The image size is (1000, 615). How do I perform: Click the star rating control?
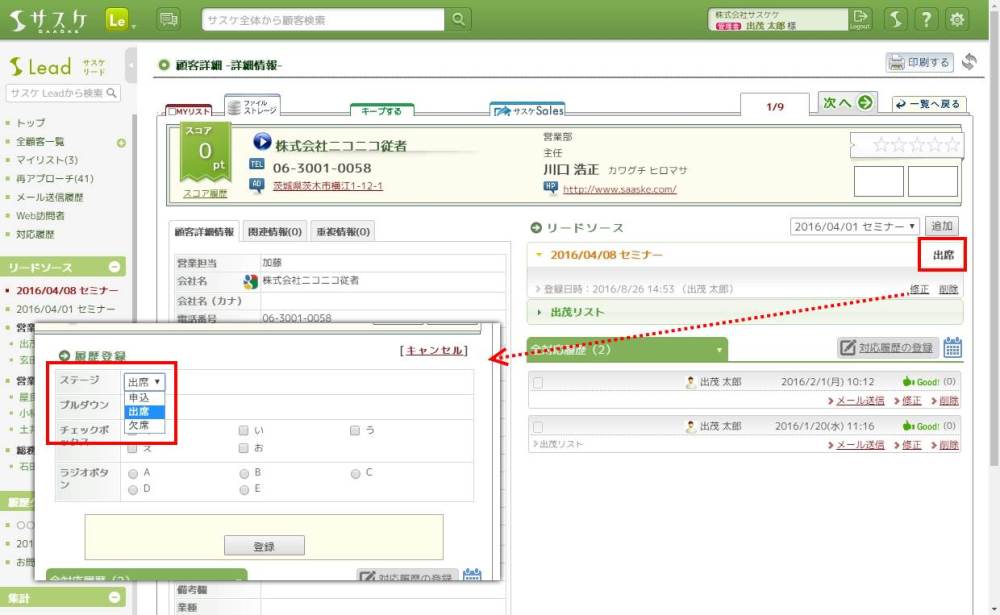point(916,145)
